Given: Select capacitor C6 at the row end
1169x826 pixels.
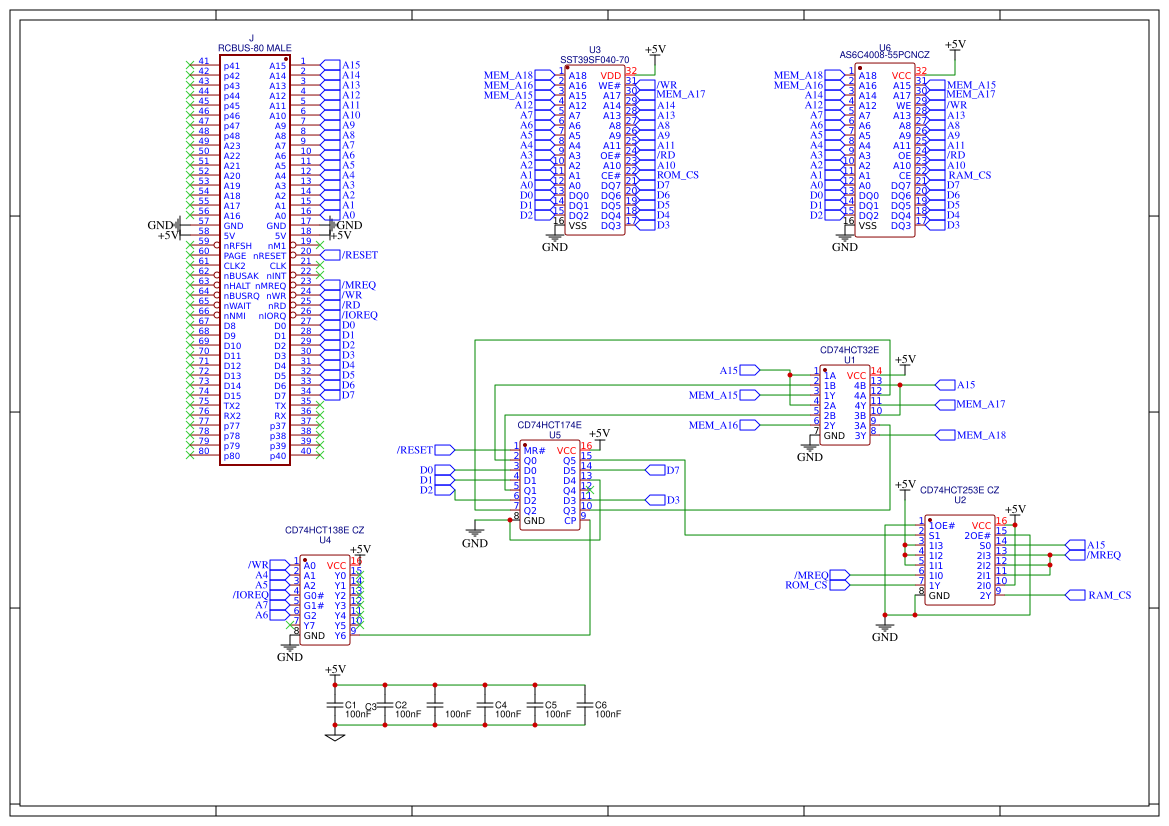Looking at the screenshot, I should click(x=585, y=706).
